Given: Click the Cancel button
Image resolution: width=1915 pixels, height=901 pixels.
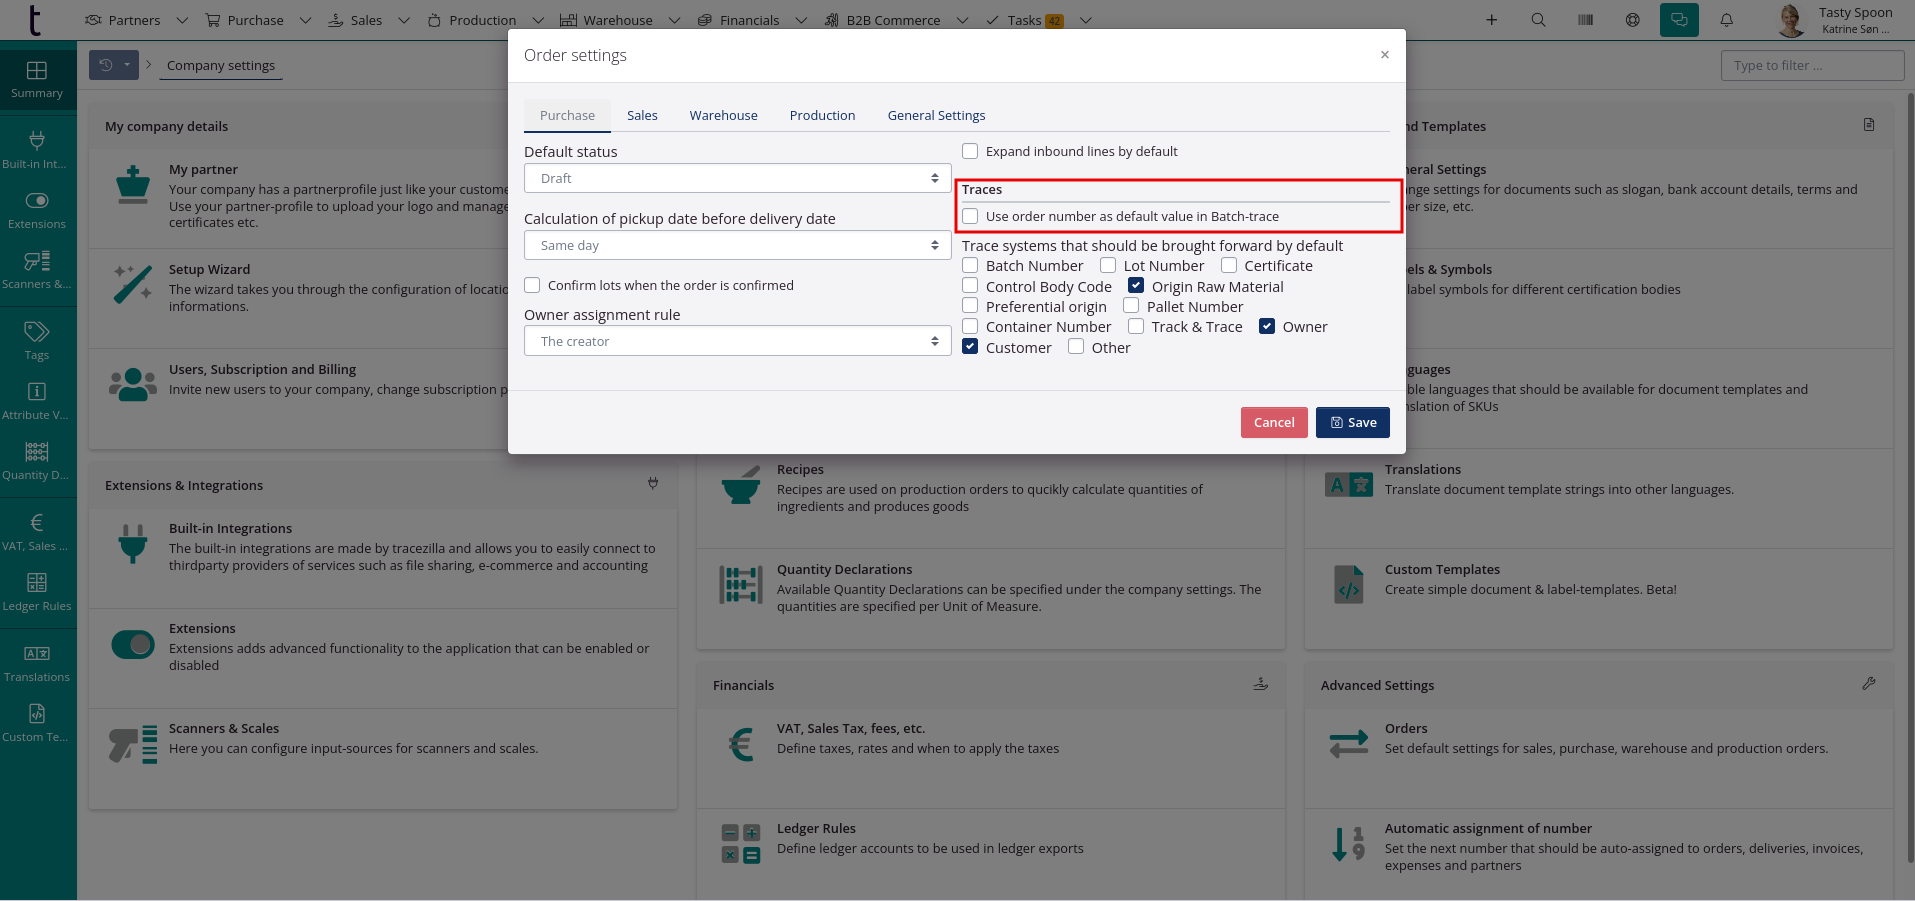Looking at the screenshot, I should (1273, 422).
